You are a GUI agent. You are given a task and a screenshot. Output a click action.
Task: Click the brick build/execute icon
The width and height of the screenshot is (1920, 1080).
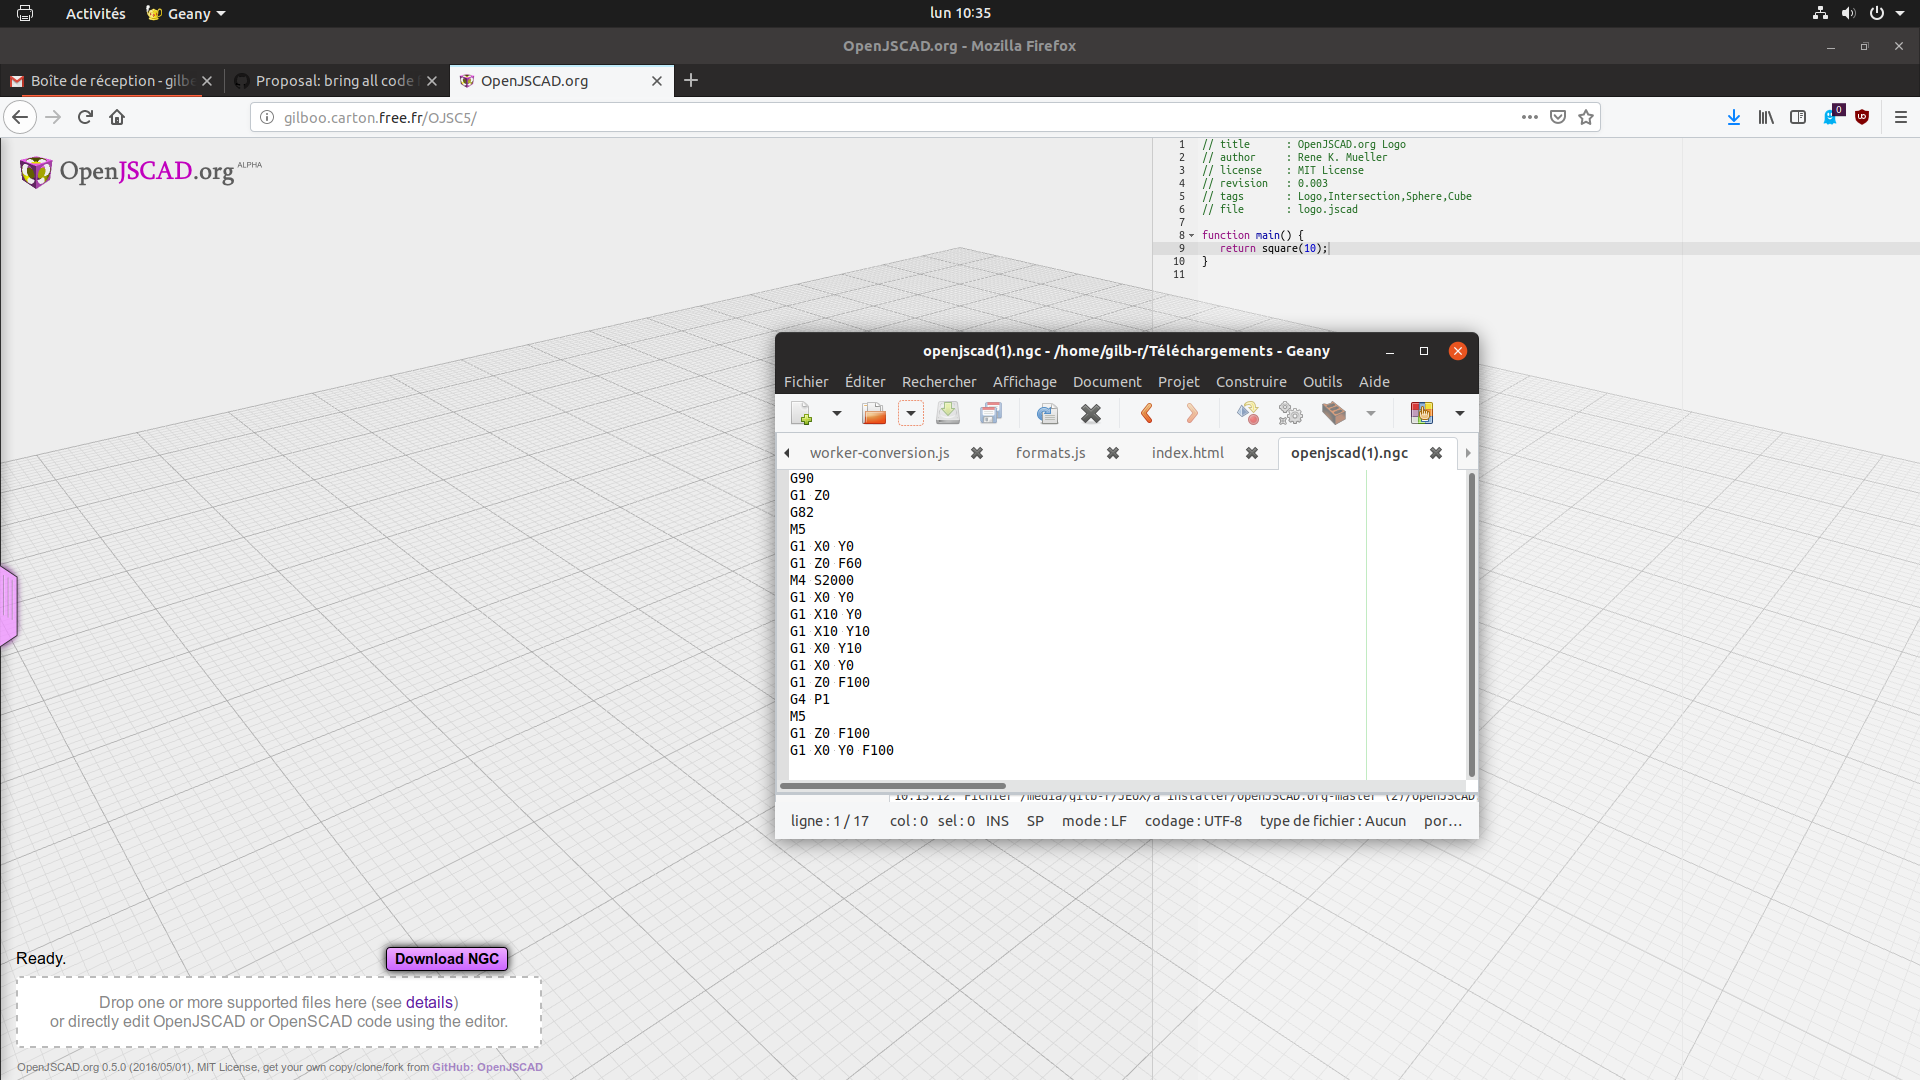click(1334, 413)
